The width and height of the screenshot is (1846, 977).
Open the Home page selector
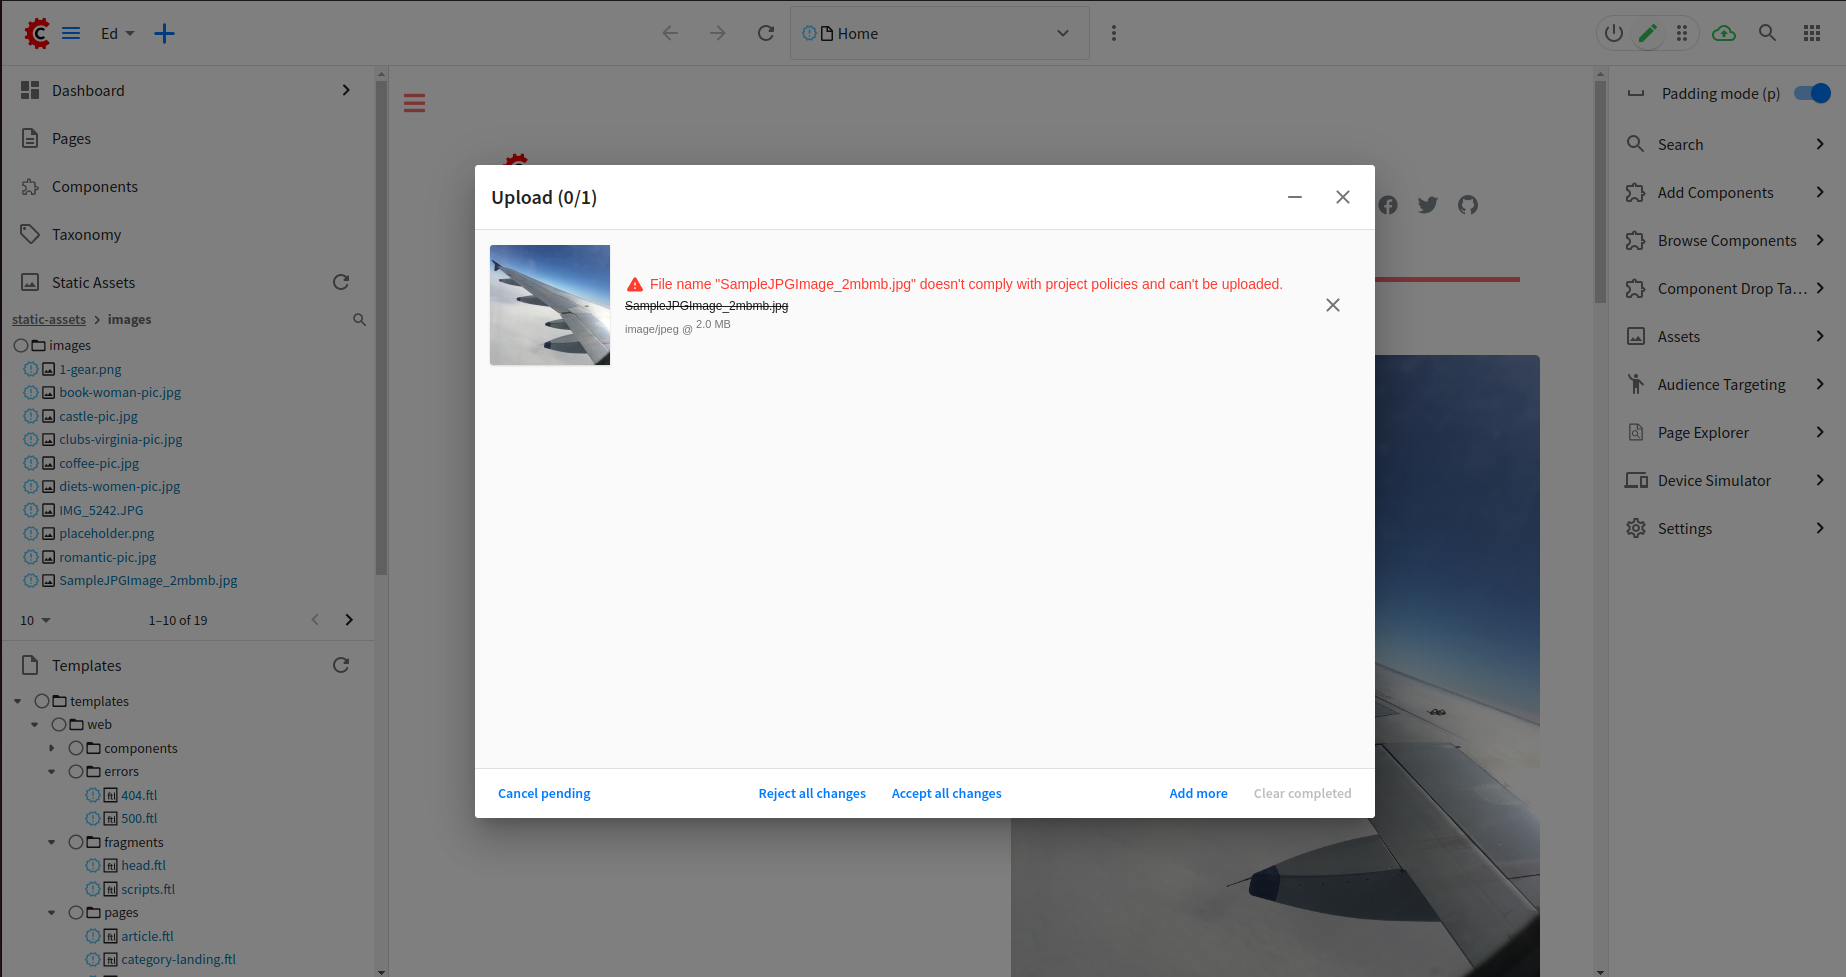[x=939, y=32]
